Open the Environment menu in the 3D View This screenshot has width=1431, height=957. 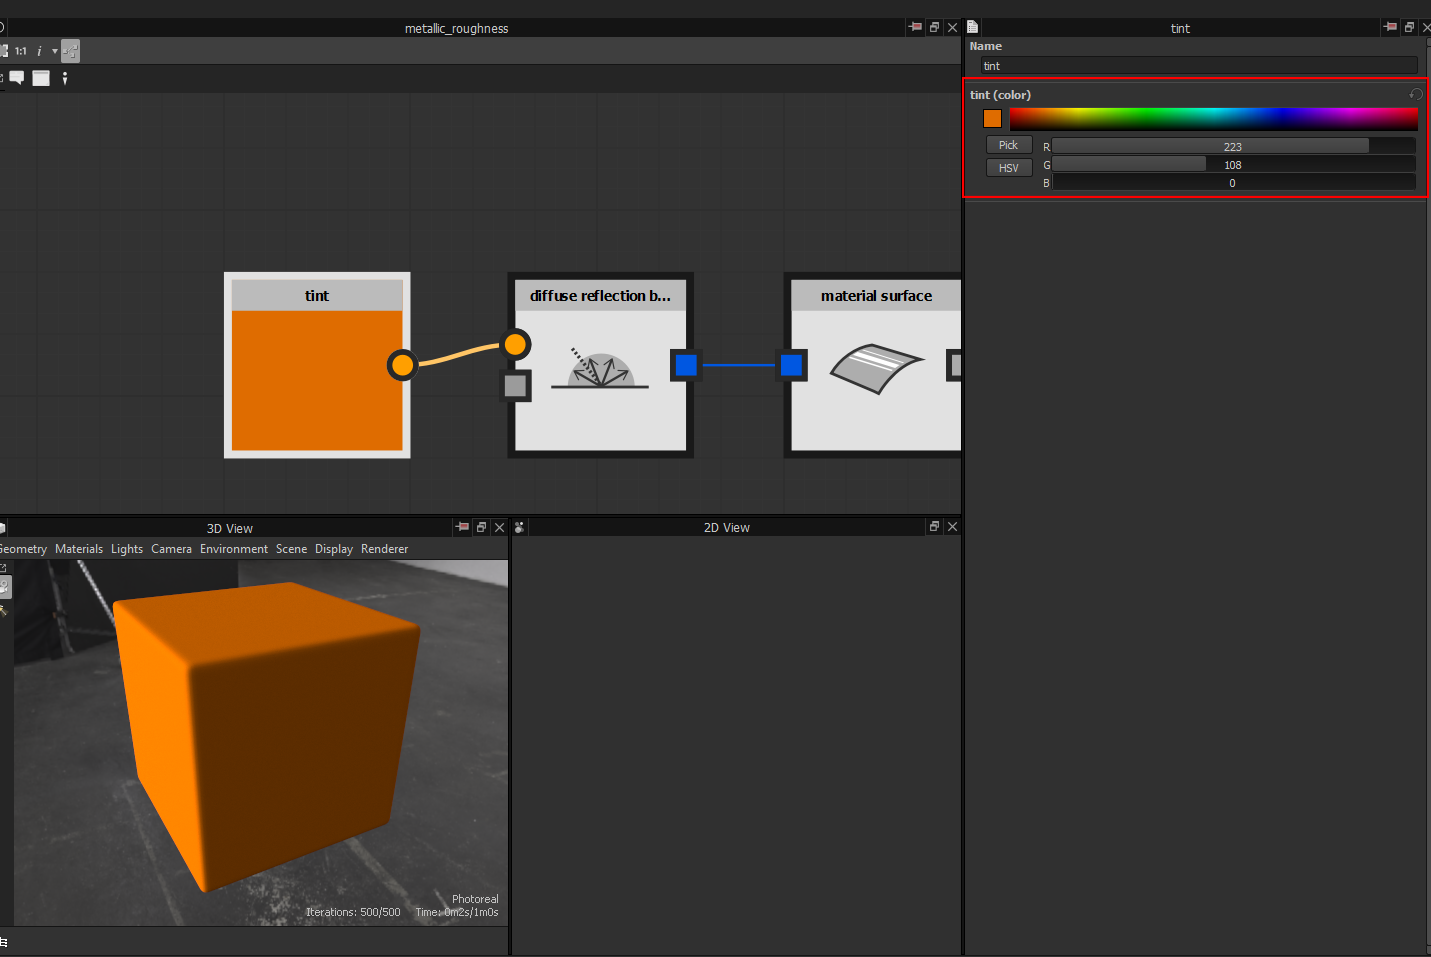point(233,548)
